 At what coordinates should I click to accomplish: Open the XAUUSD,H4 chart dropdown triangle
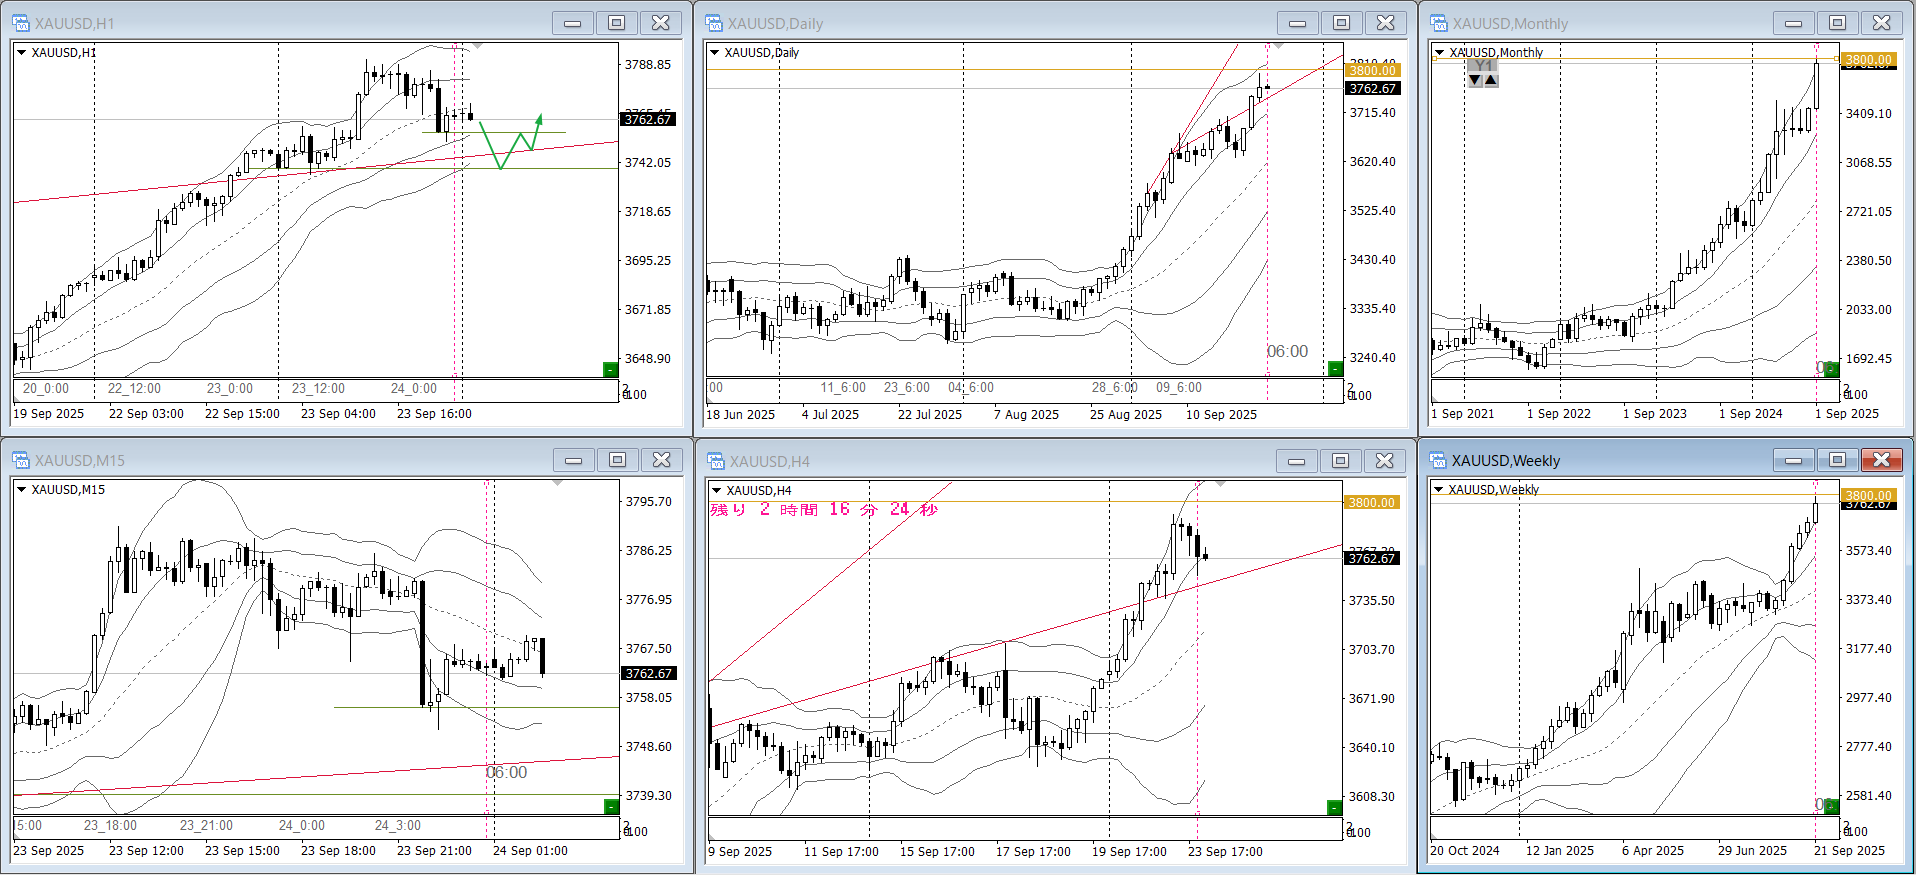coord(715,490)
